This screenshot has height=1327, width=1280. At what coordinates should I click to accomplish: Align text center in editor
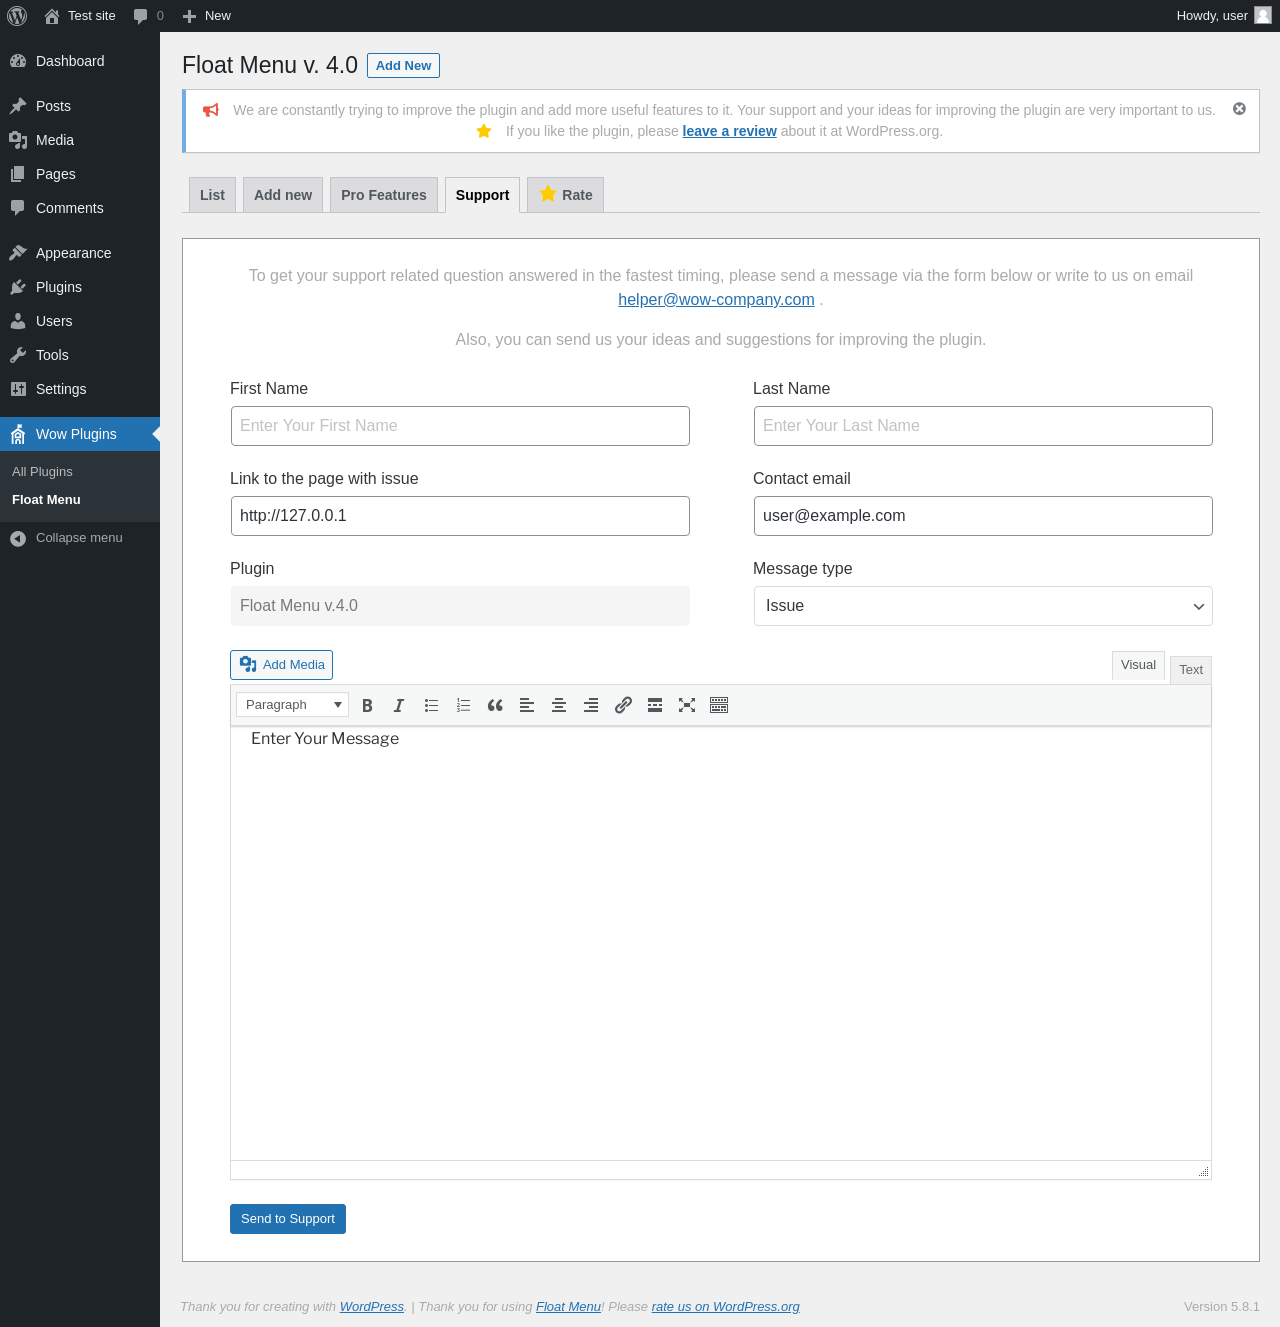559,705
